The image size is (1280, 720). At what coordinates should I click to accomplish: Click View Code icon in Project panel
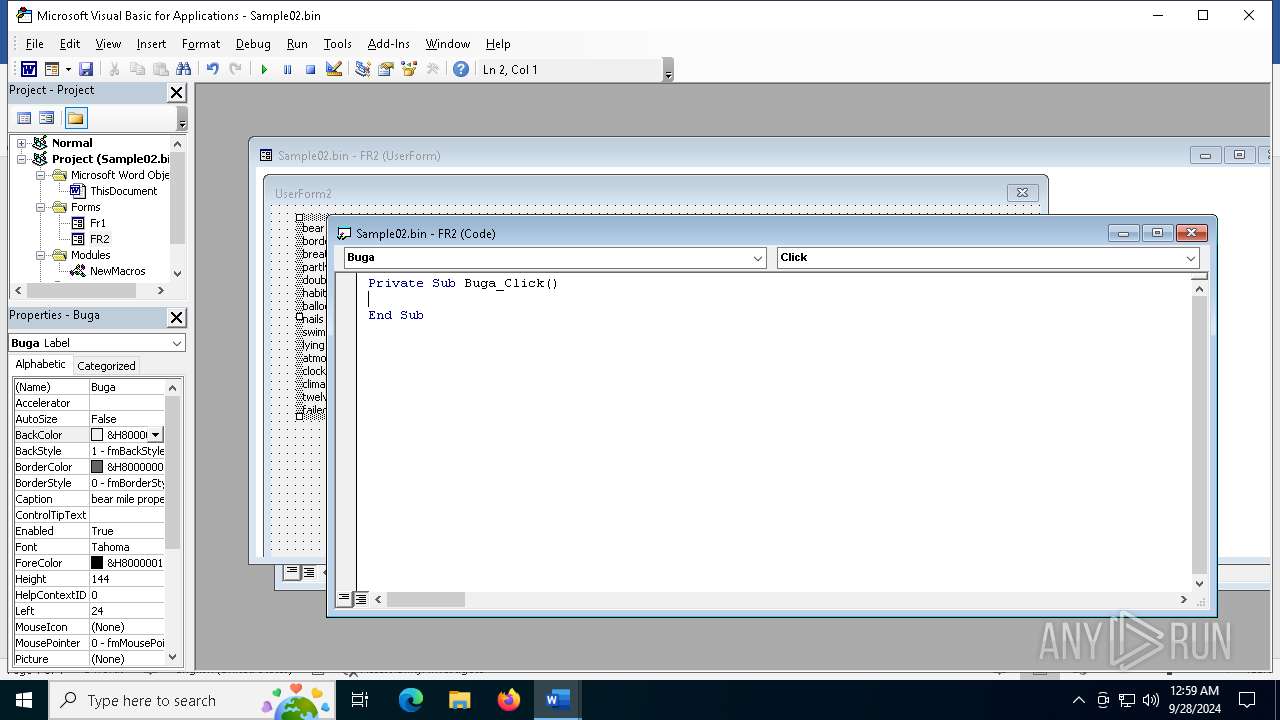(24, 118)
